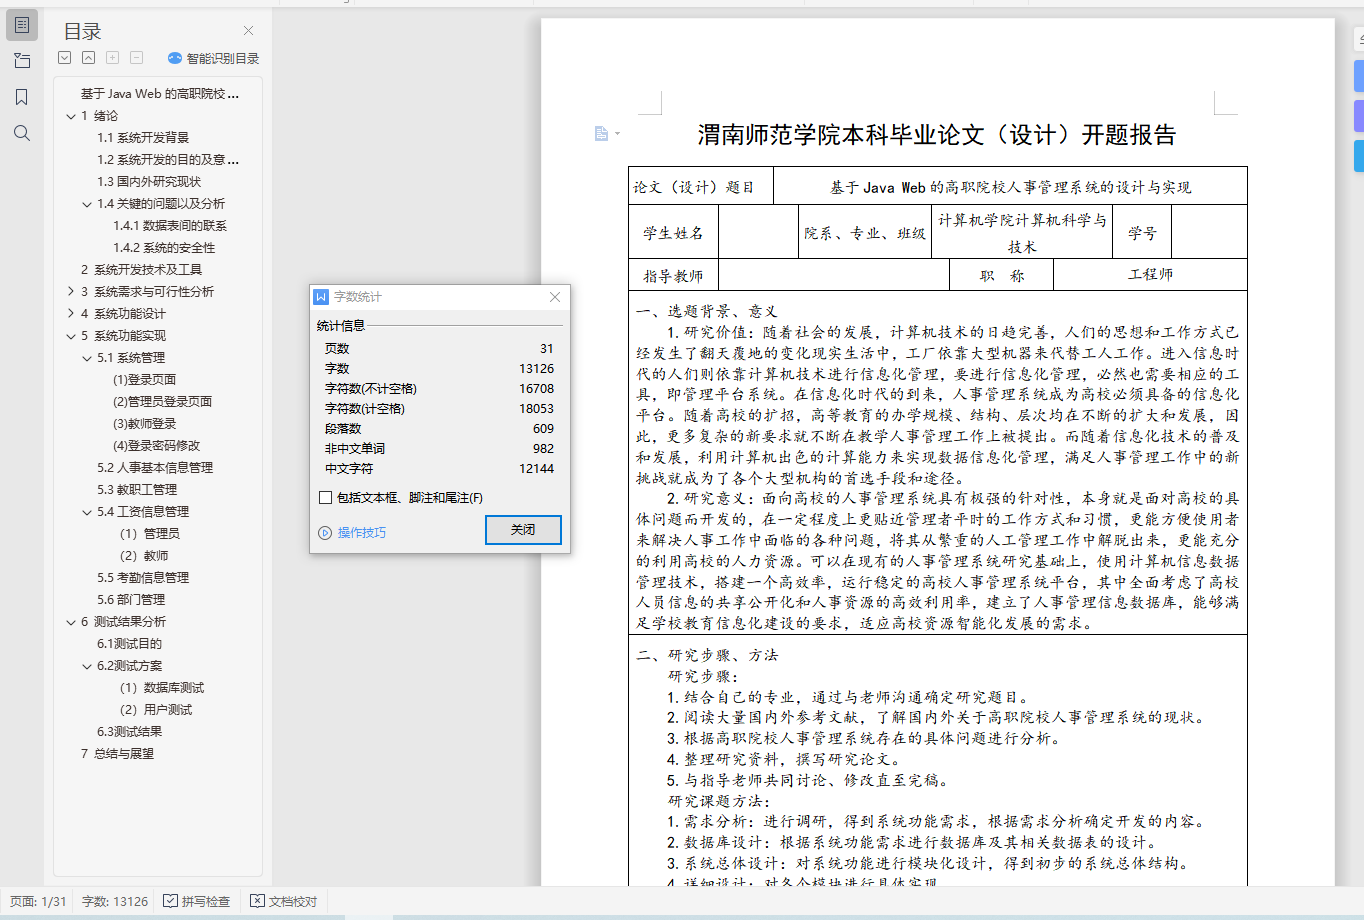
Task: Open 文档校对 from the status bar
Action: [284, 901]
